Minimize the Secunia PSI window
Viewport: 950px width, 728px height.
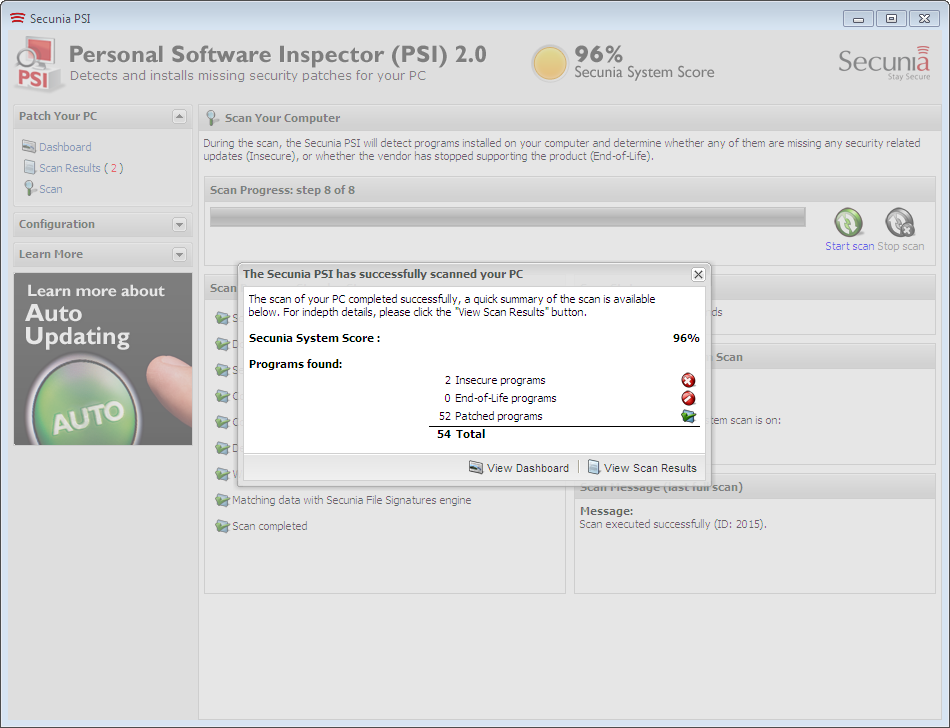tap(858, 19)
